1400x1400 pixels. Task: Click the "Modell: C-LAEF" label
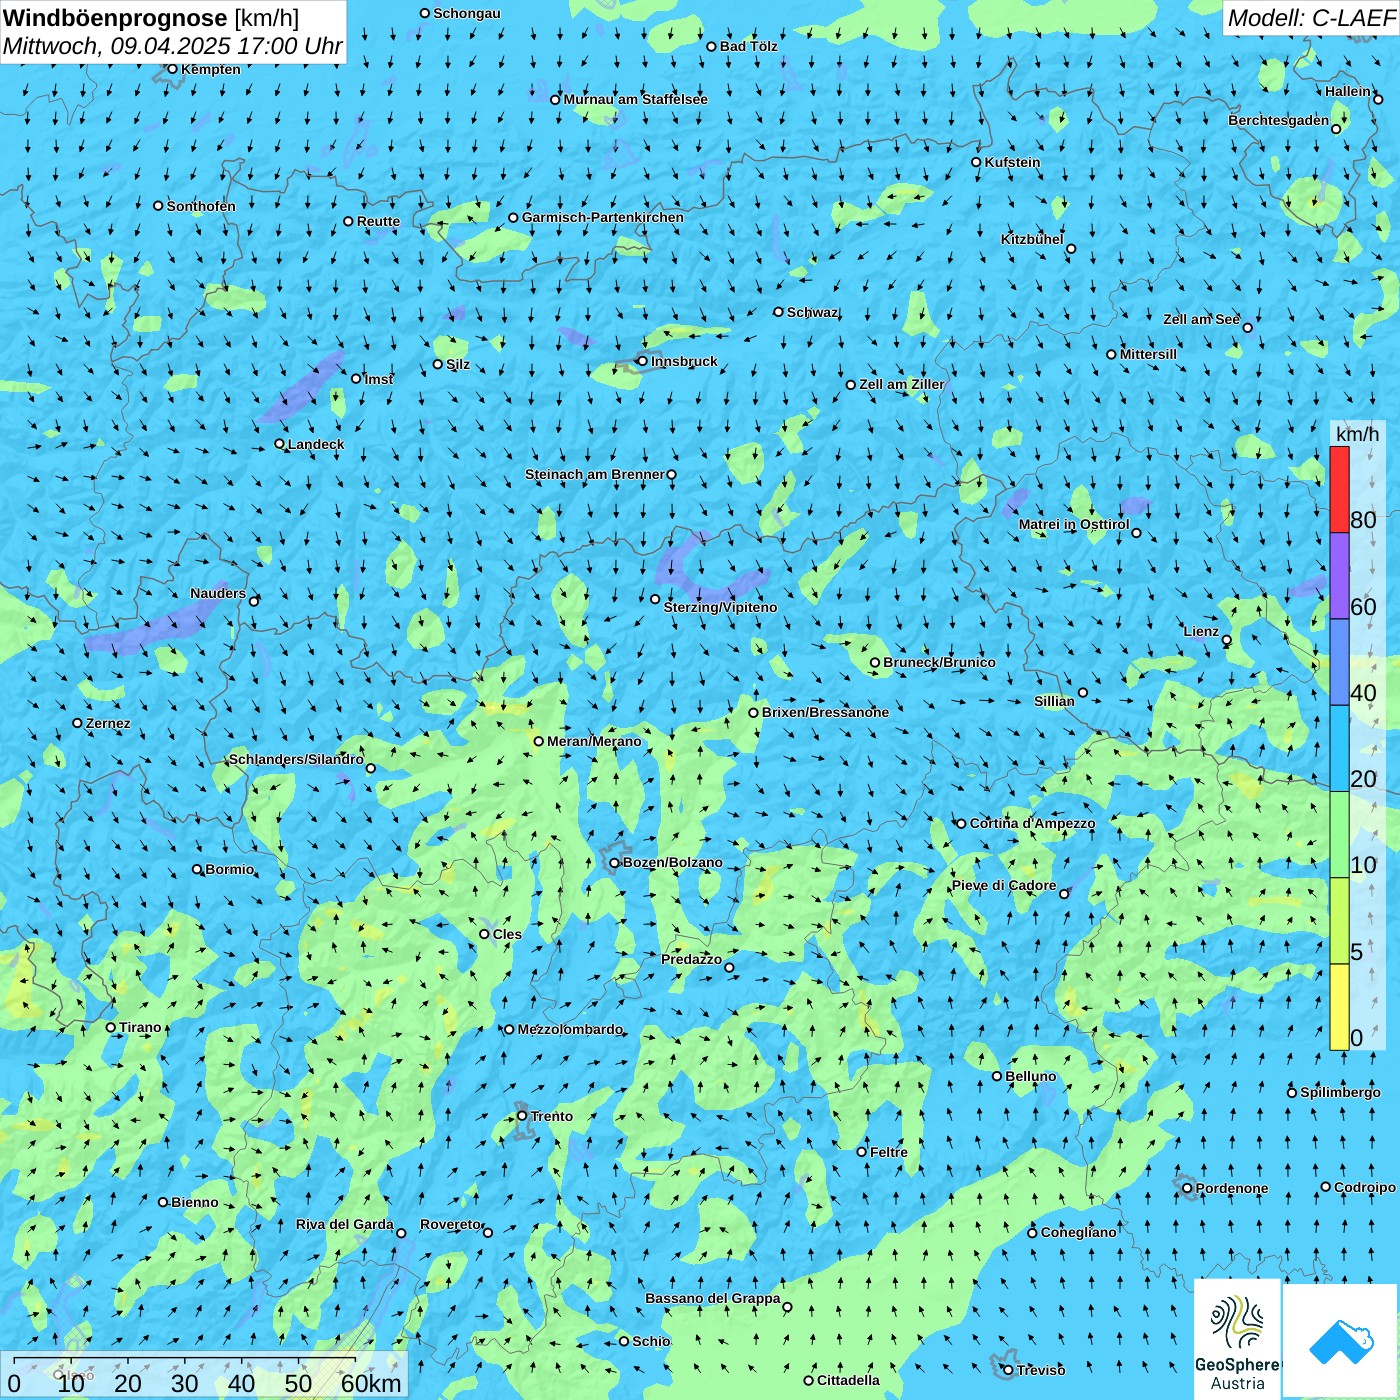pos(1311,18)
